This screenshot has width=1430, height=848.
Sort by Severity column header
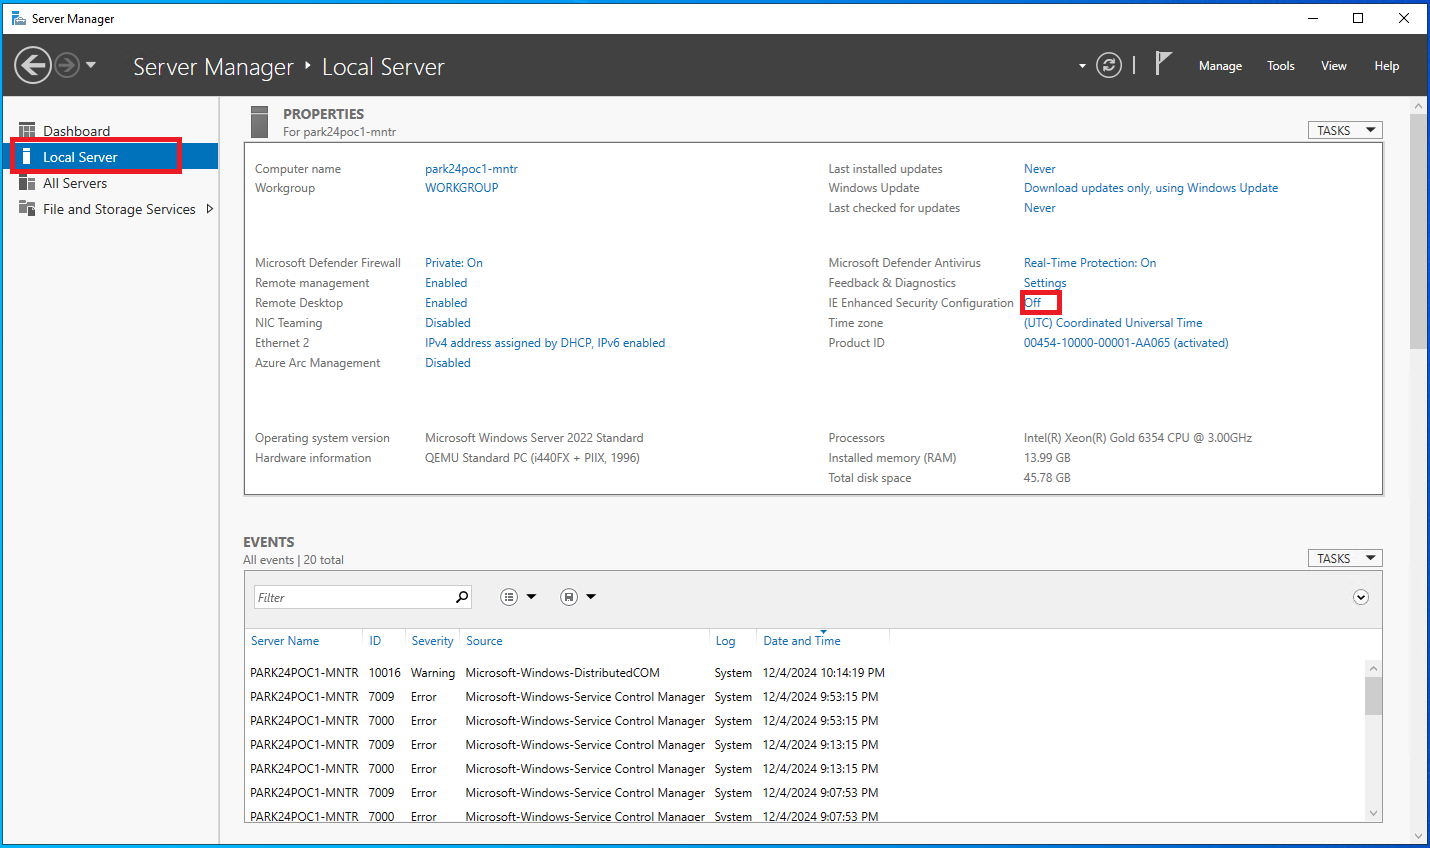(x=432, y=641)
